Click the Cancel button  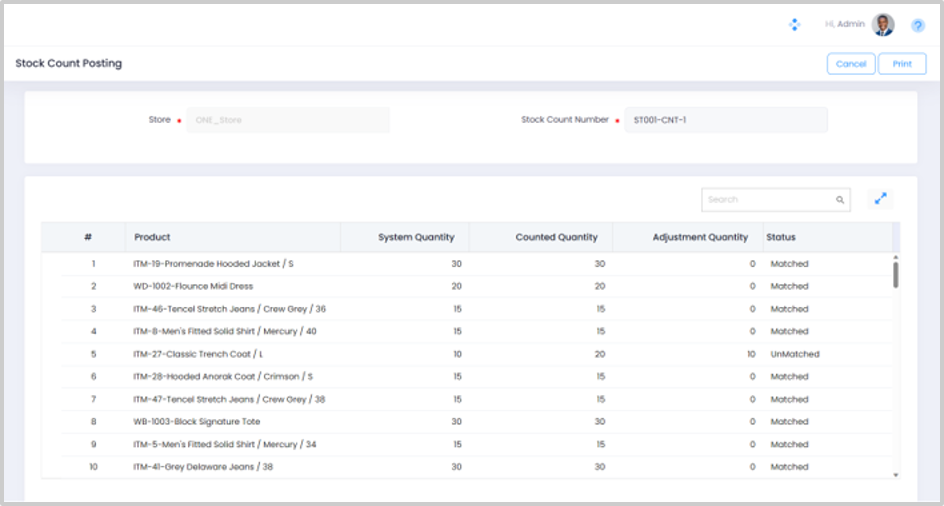pos(851,64)
